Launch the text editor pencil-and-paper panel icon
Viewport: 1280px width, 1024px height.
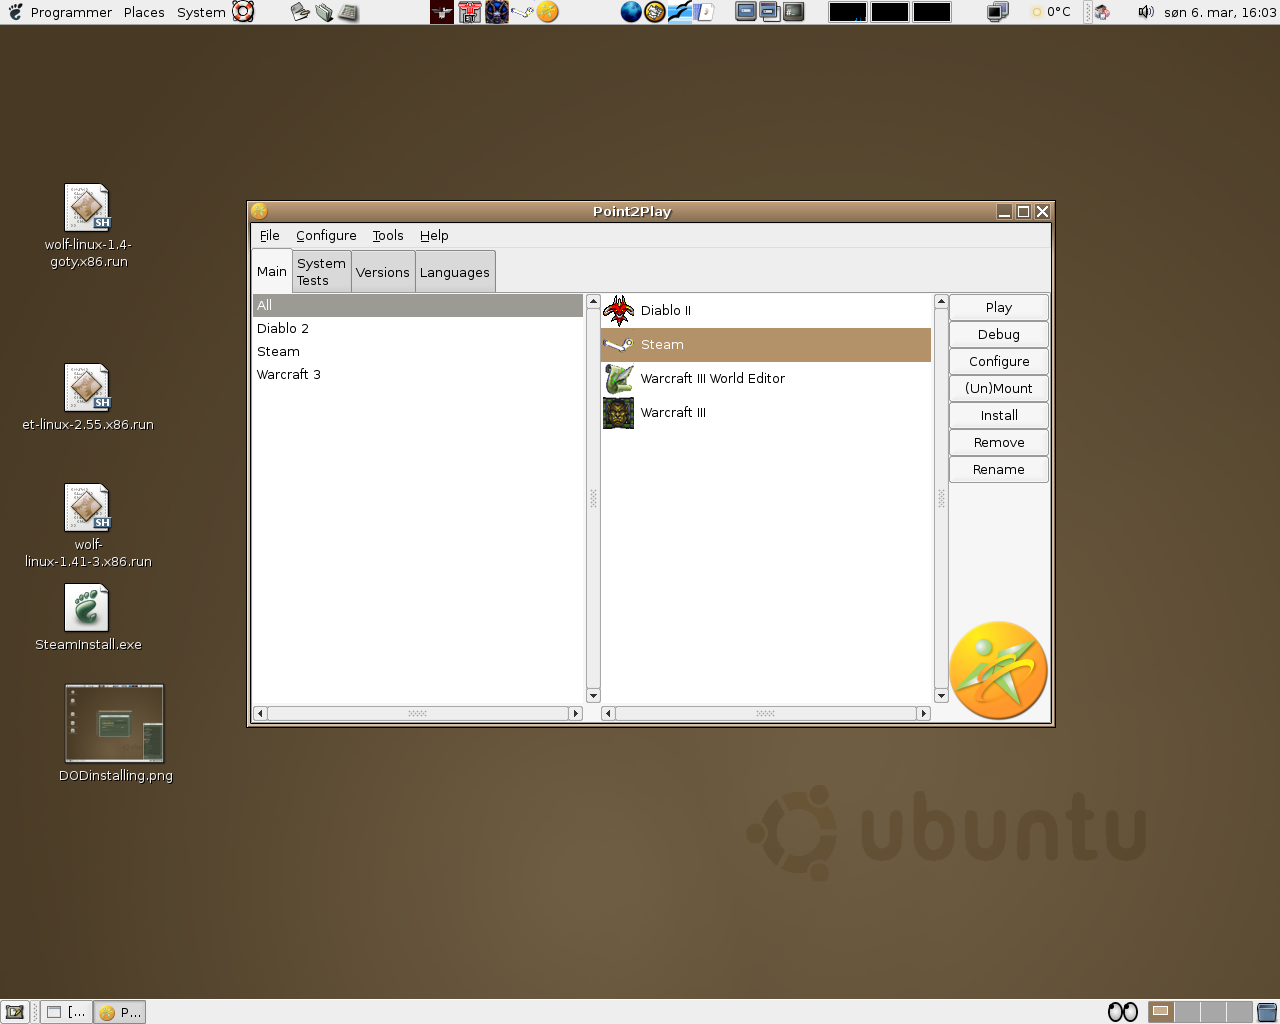tap(300, 12)
